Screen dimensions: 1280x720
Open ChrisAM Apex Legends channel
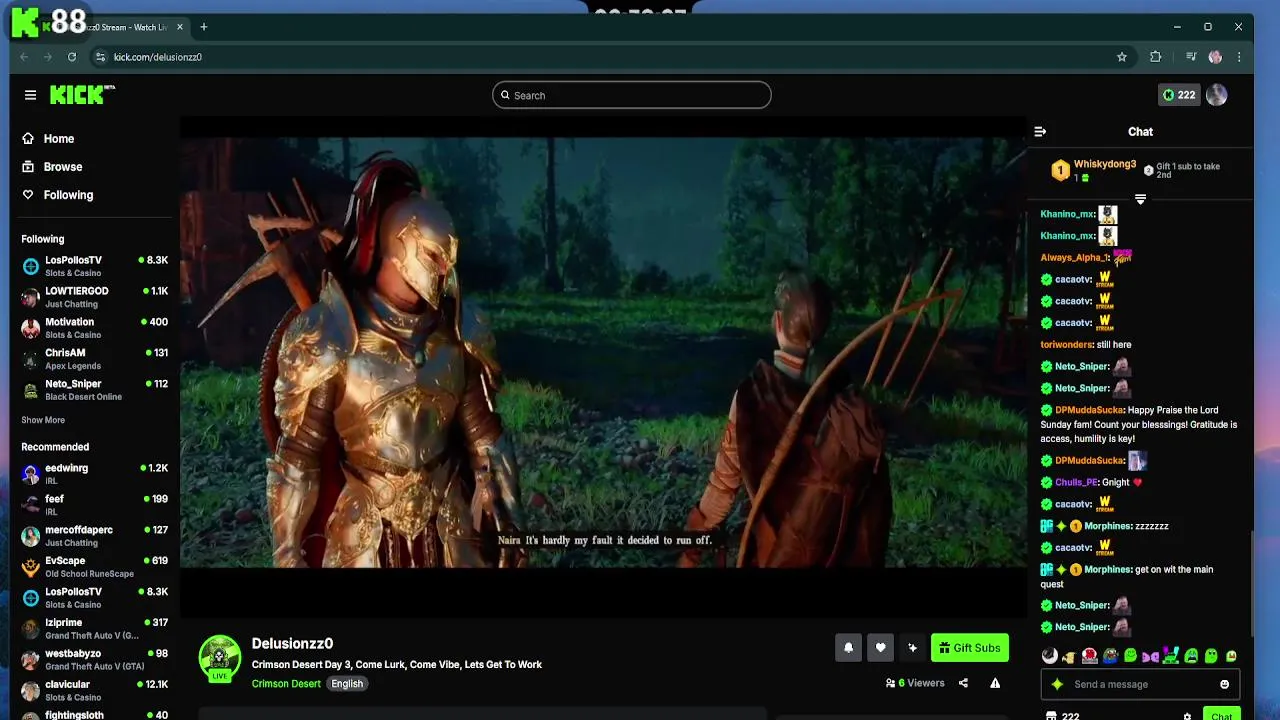coord(94,359)
